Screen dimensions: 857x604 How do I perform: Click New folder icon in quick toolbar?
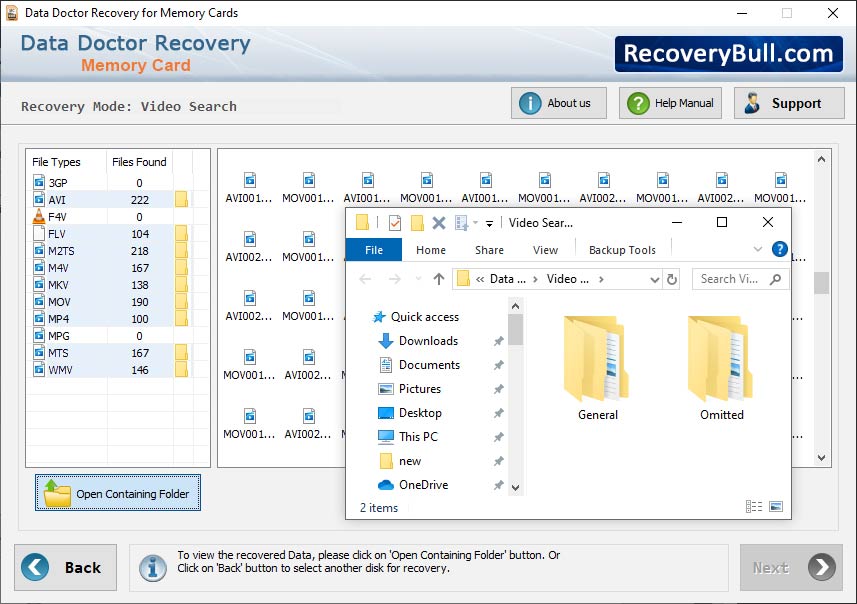click(417, 222)
